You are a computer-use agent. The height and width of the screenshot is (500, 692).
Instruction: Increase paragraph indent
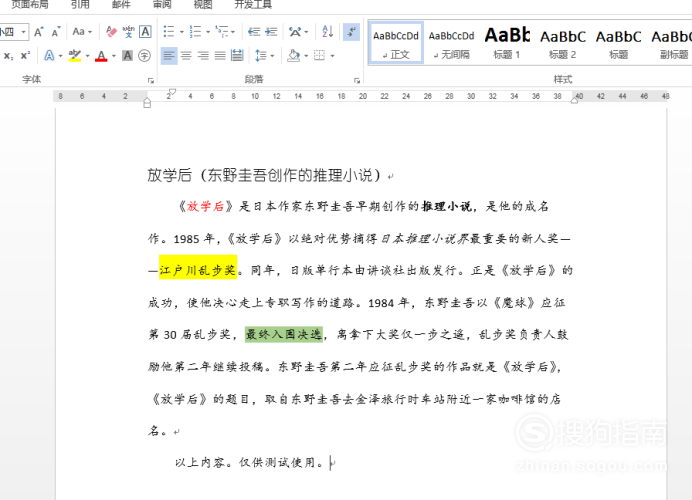(x=271, y=32)
